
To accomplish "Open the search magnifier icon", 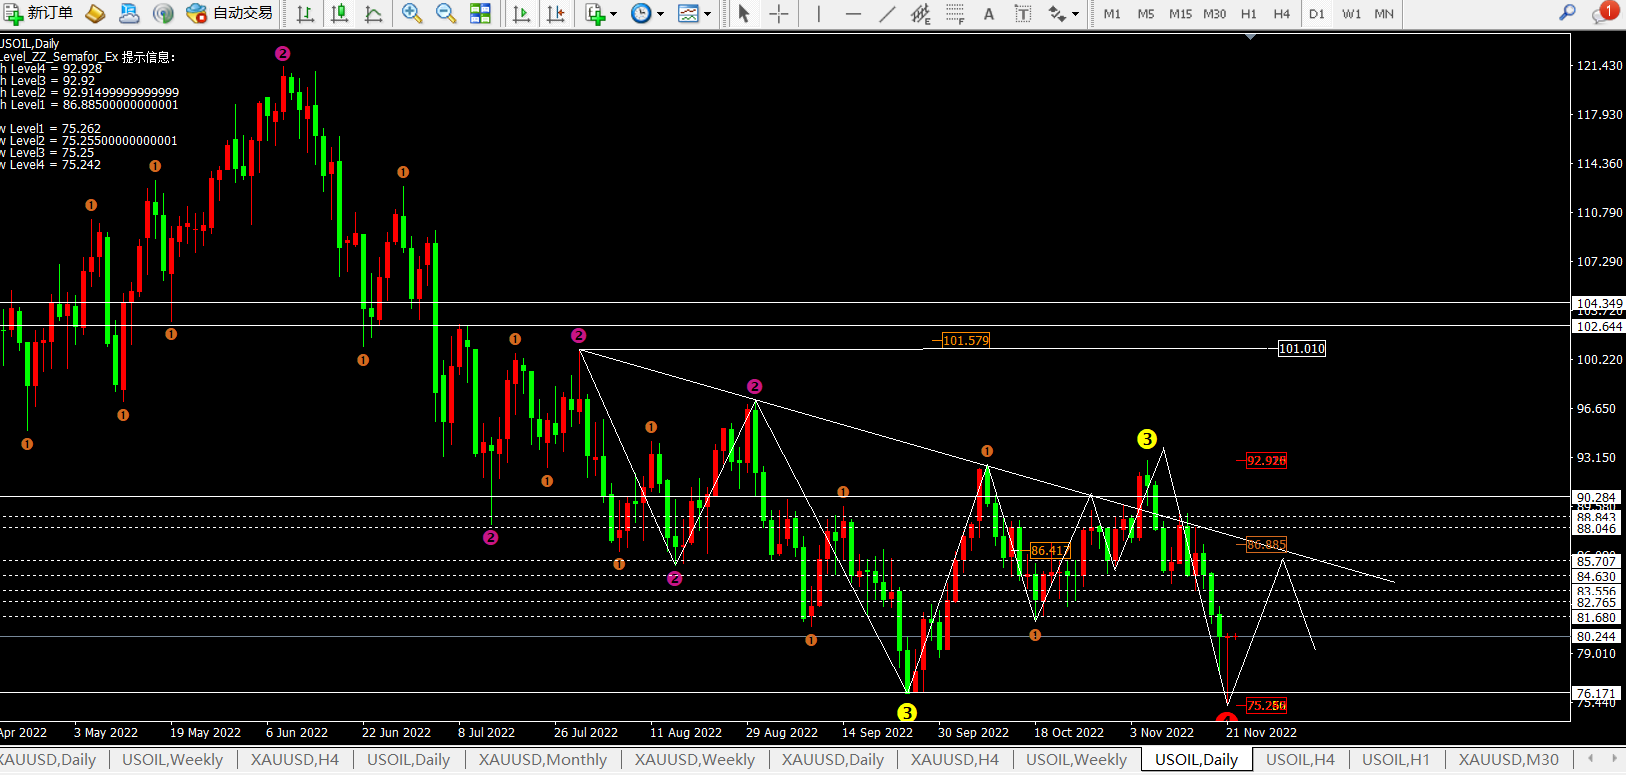I will point(1567,13).
